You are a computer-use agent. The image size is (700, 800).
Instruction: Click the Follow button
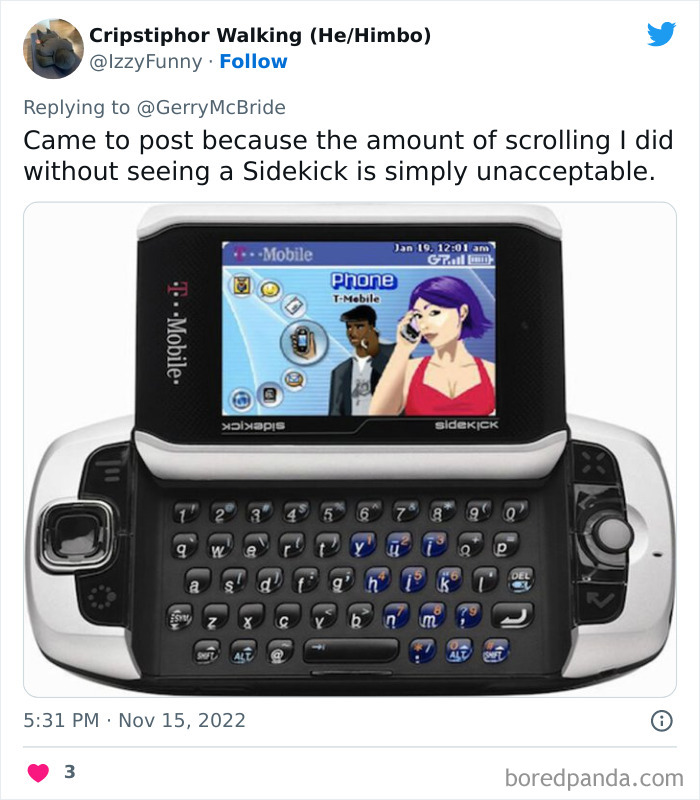pos(252,61)
